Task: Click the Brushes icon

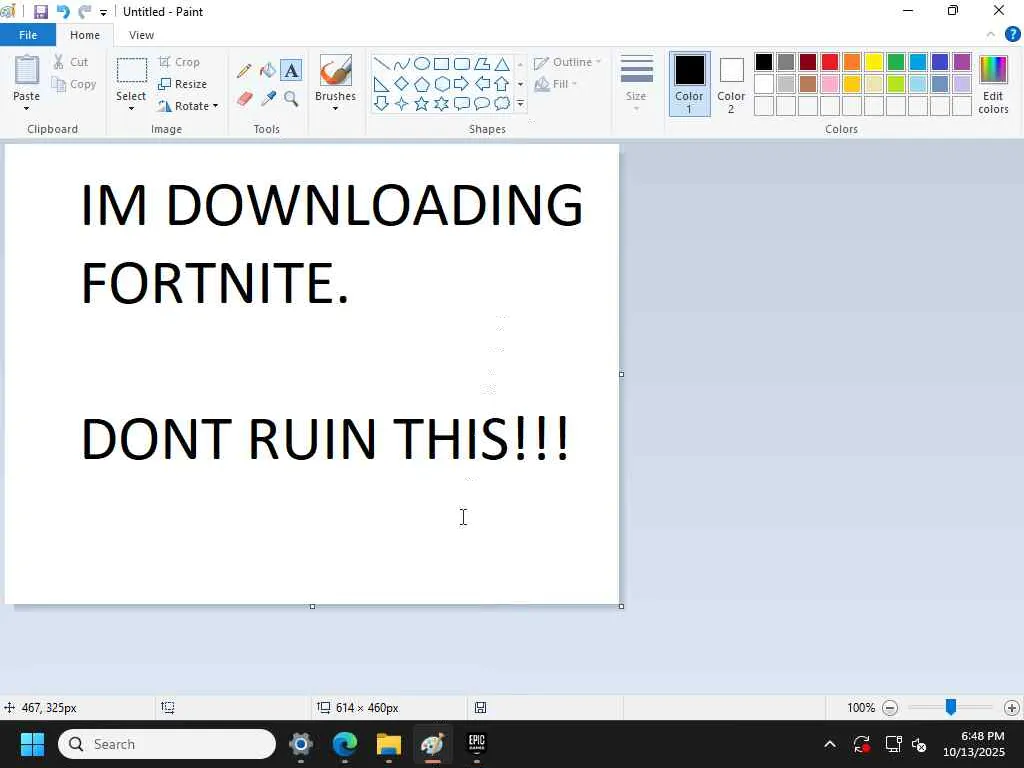Action: pyautogui.click(x=336, y=70)
